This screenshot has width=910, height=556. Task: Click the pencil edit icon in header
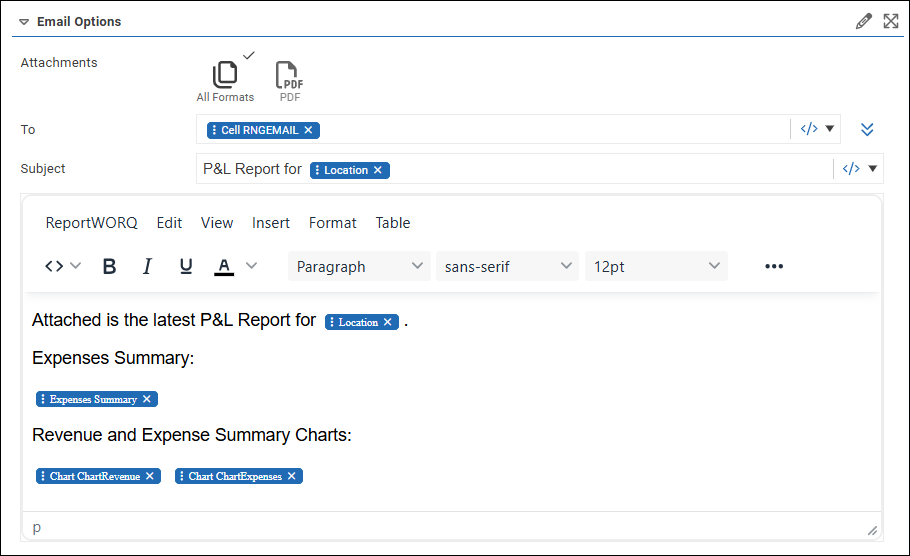tap(864, 21)
